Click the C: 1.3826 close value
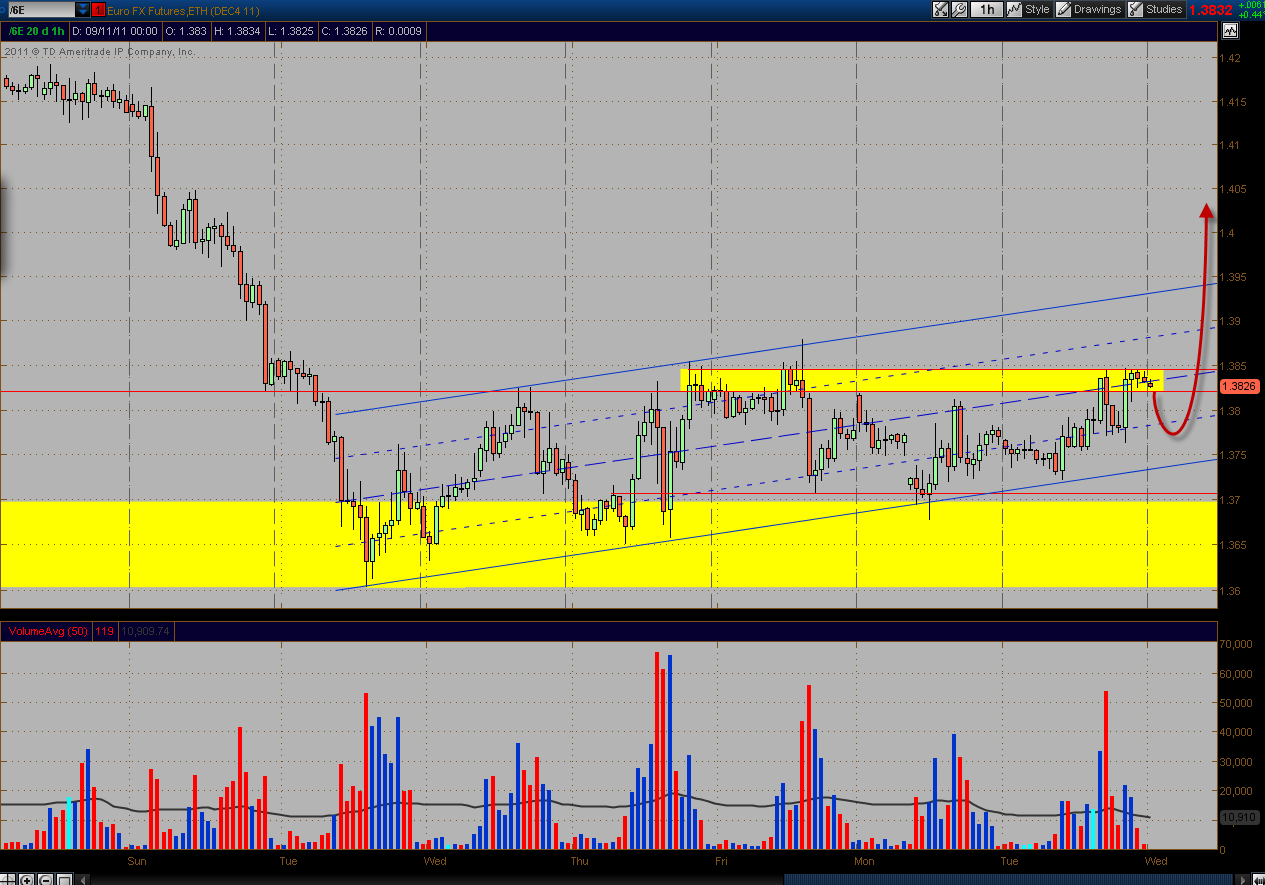This screenshot has height=885, width=1265. tap(344, 31)
